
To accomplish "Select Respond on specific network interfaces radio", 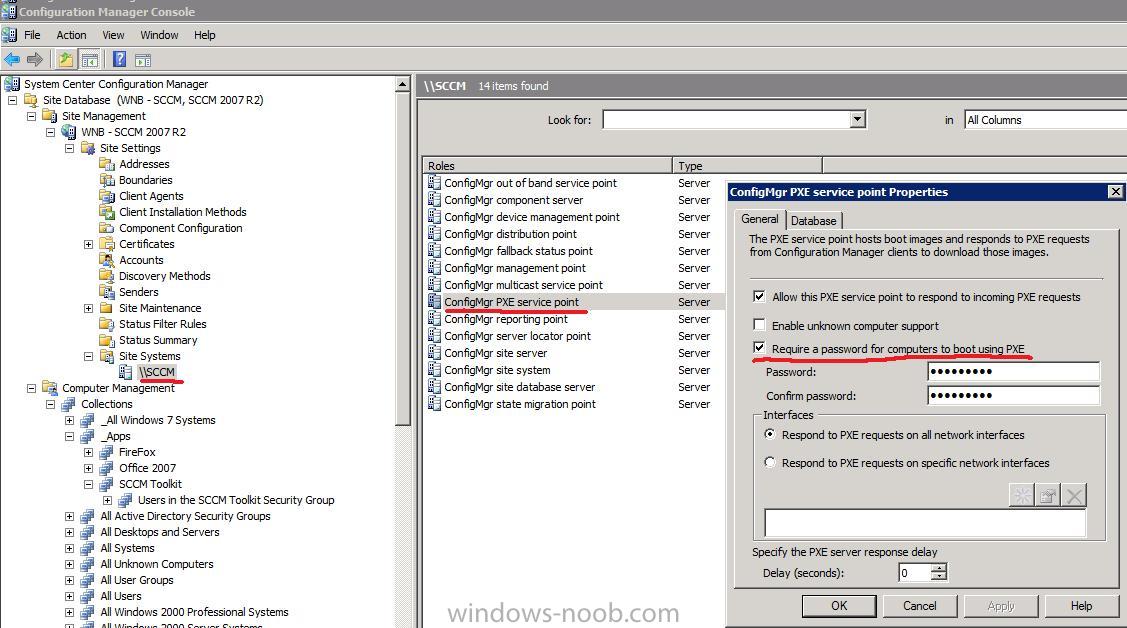I will coord(770,462).
